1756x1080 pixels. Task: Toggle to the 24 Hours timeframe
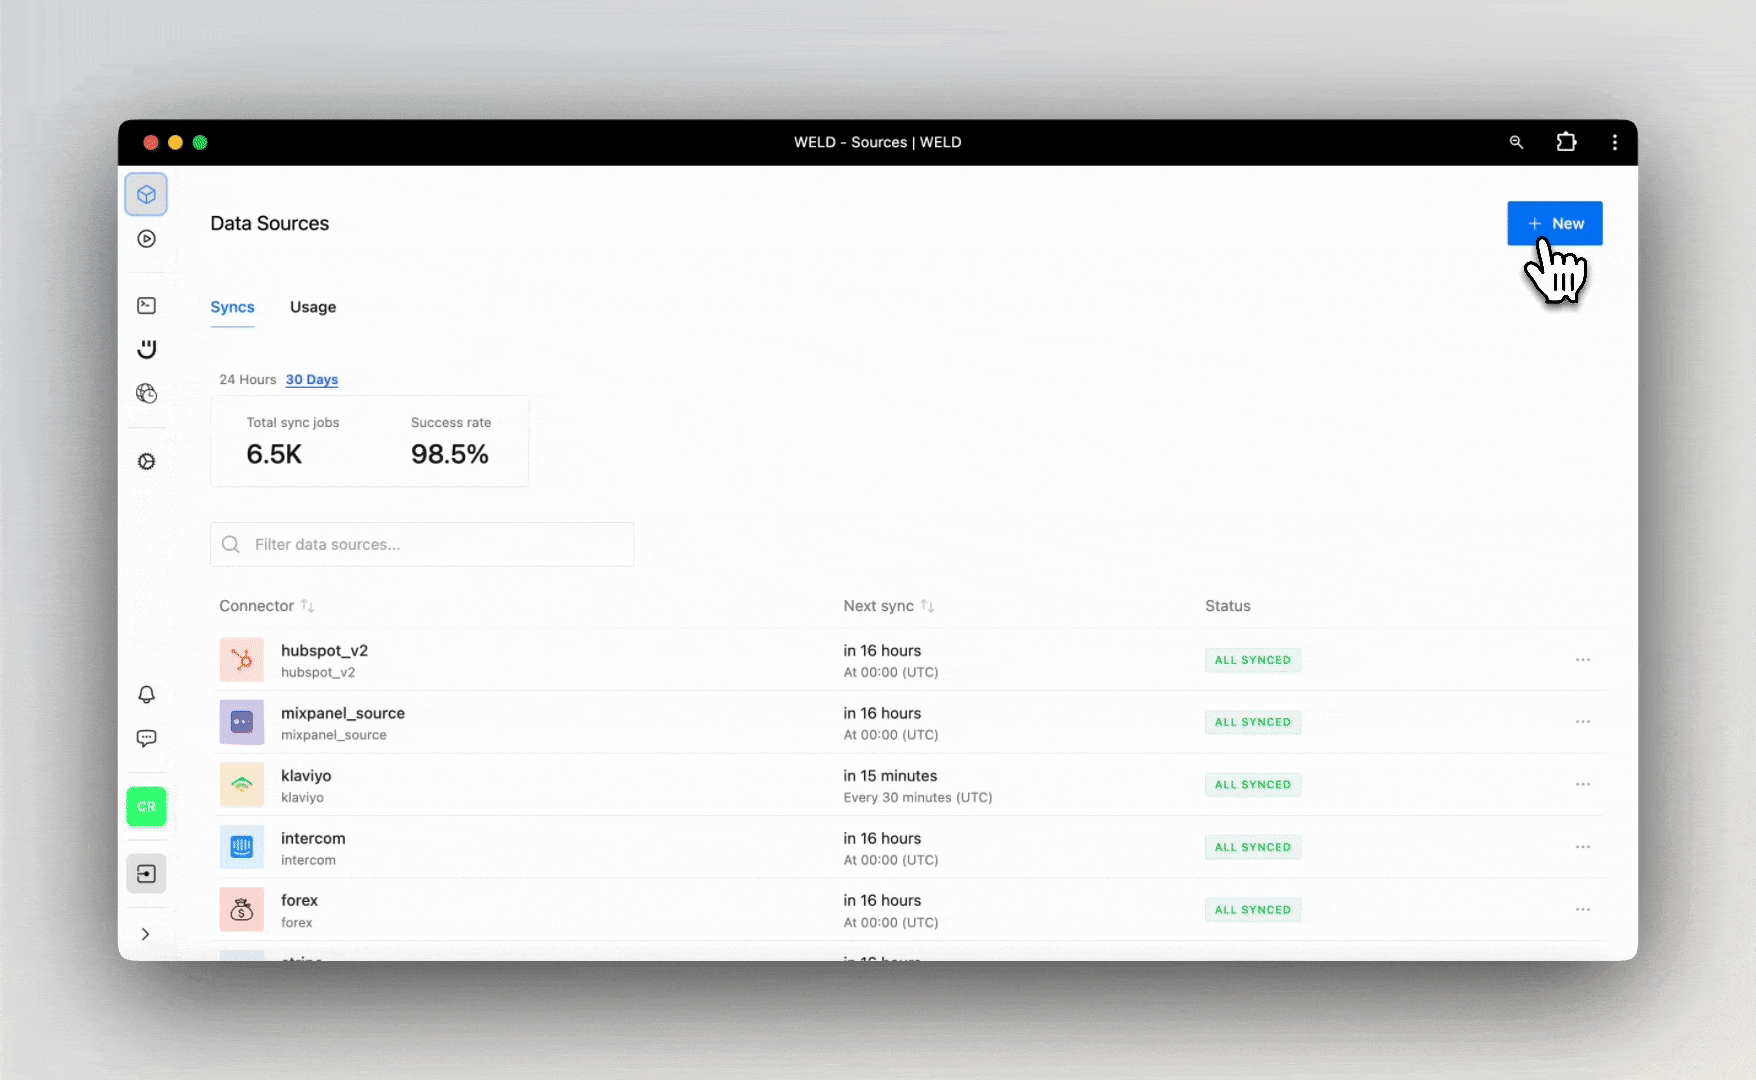246,379
